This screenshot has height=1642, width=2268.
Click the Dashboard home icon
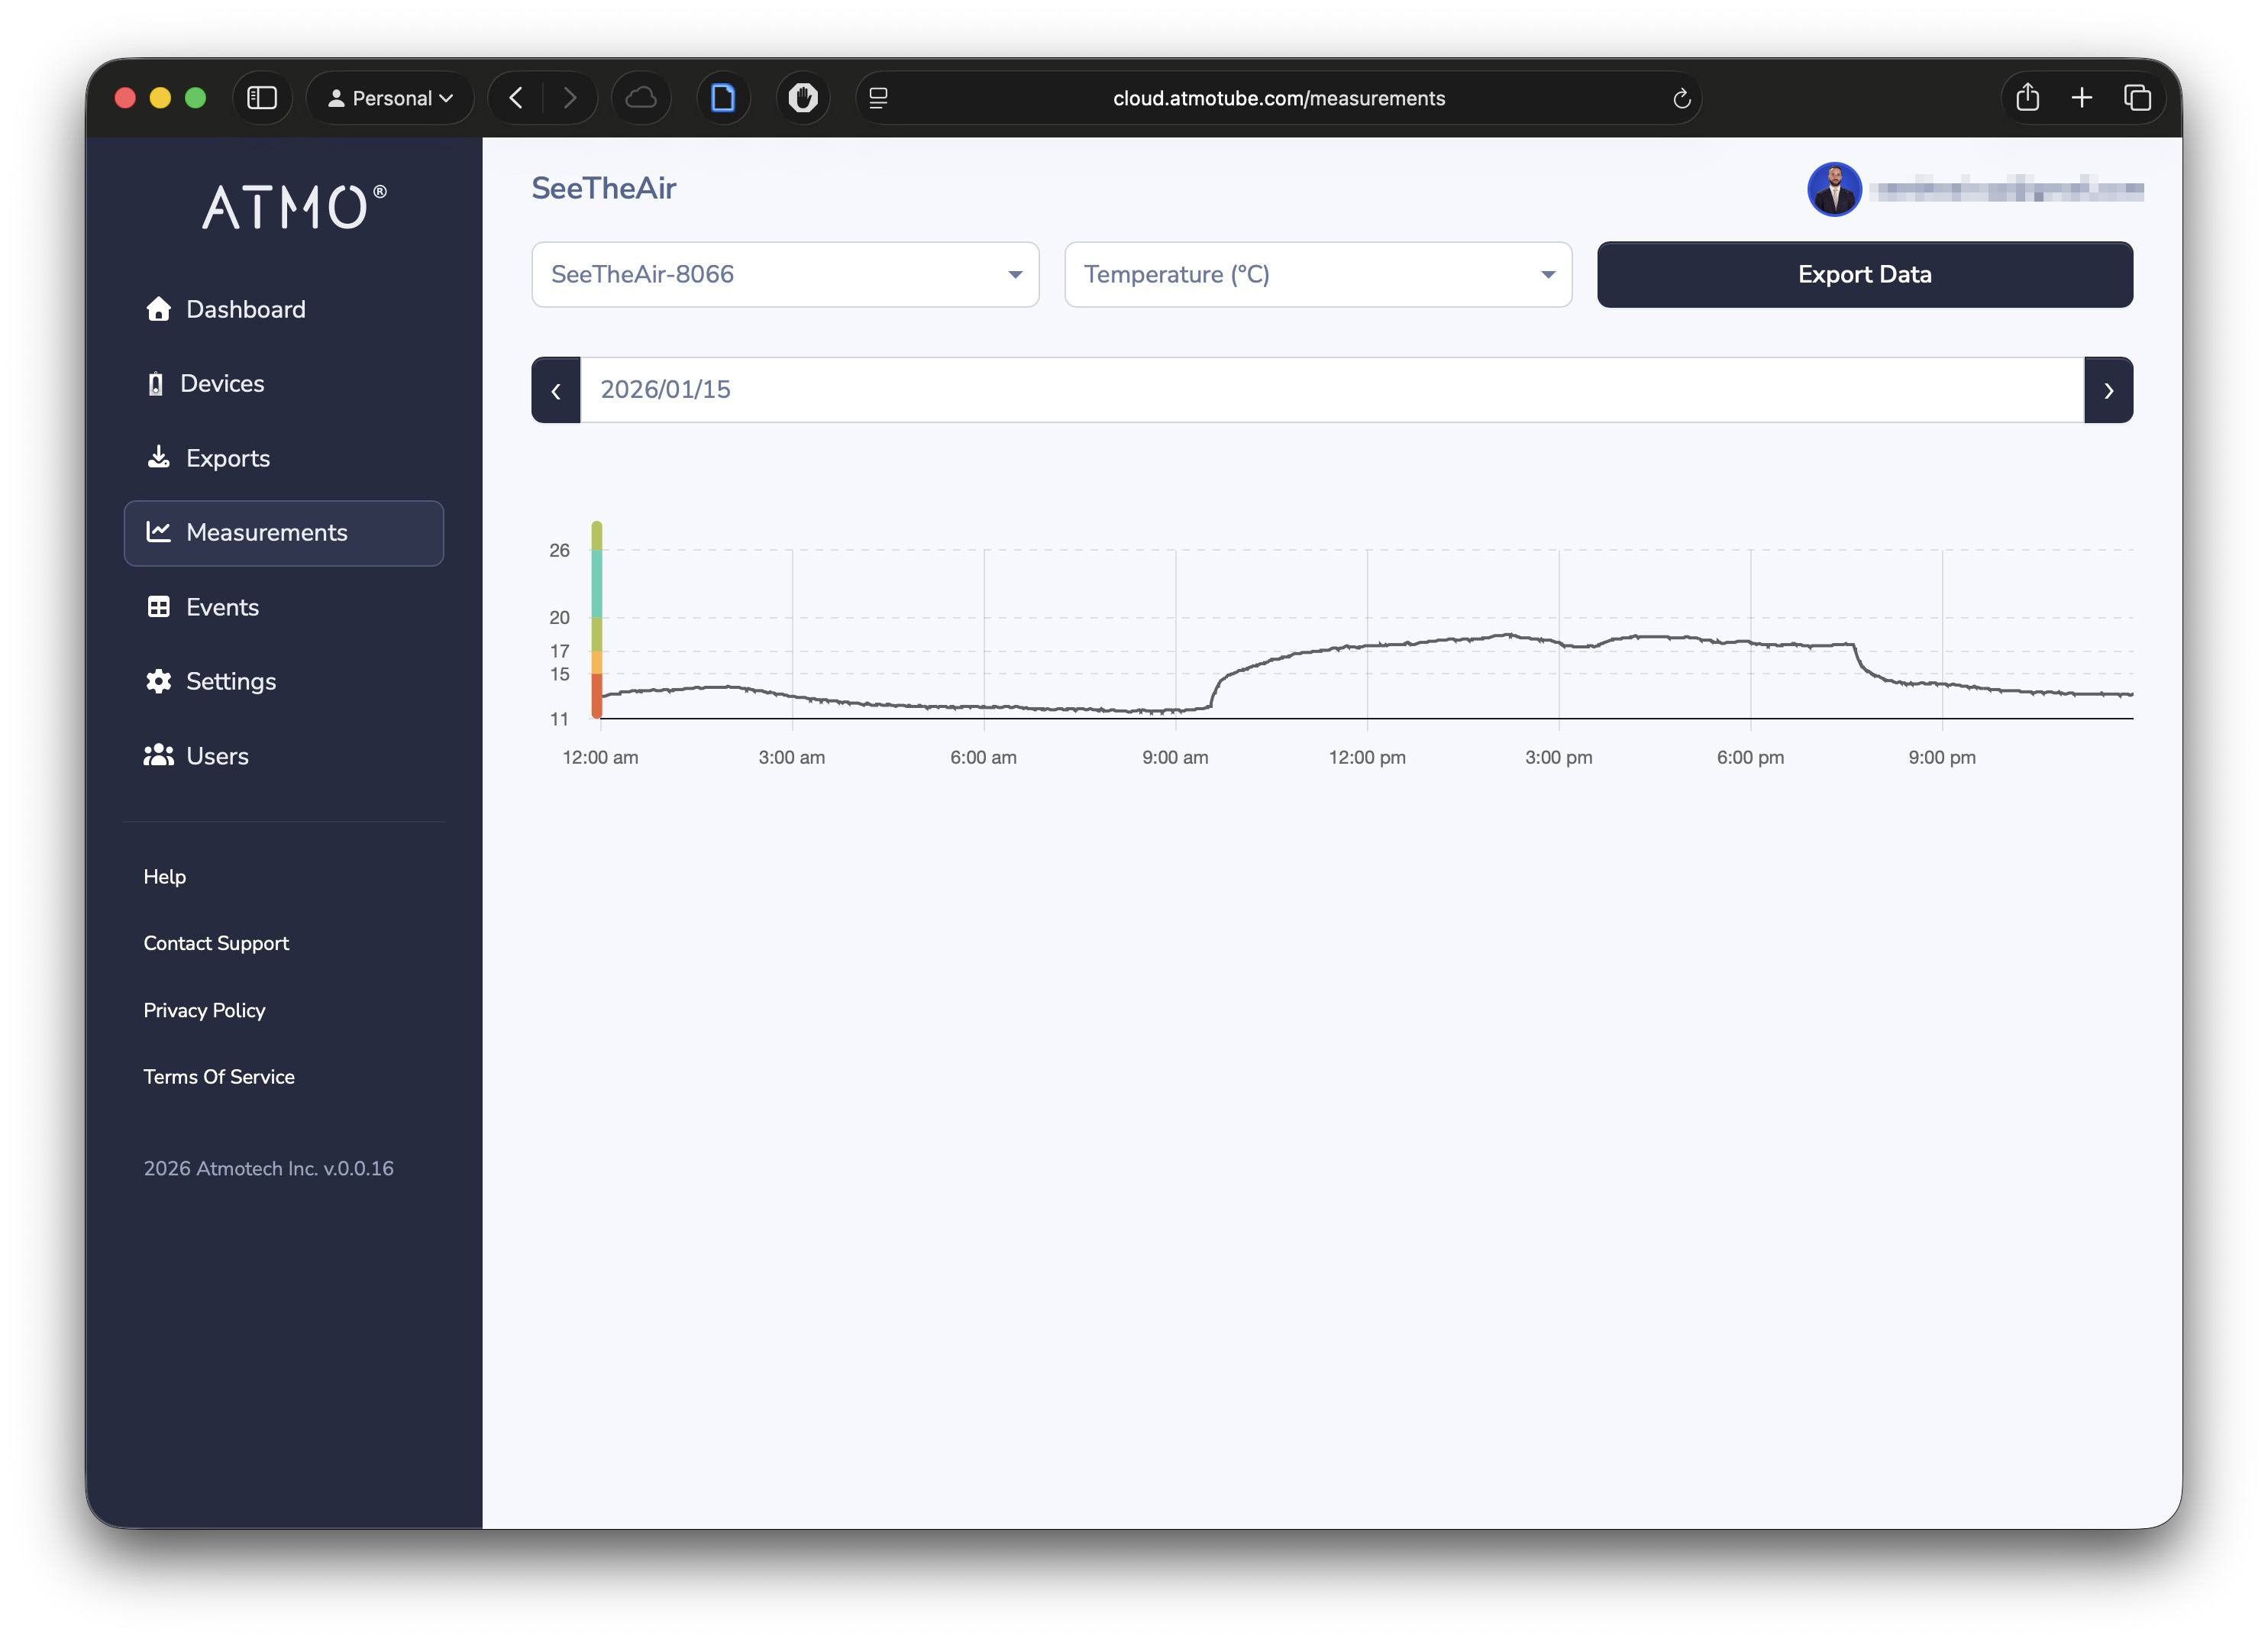tap(158, 309)
